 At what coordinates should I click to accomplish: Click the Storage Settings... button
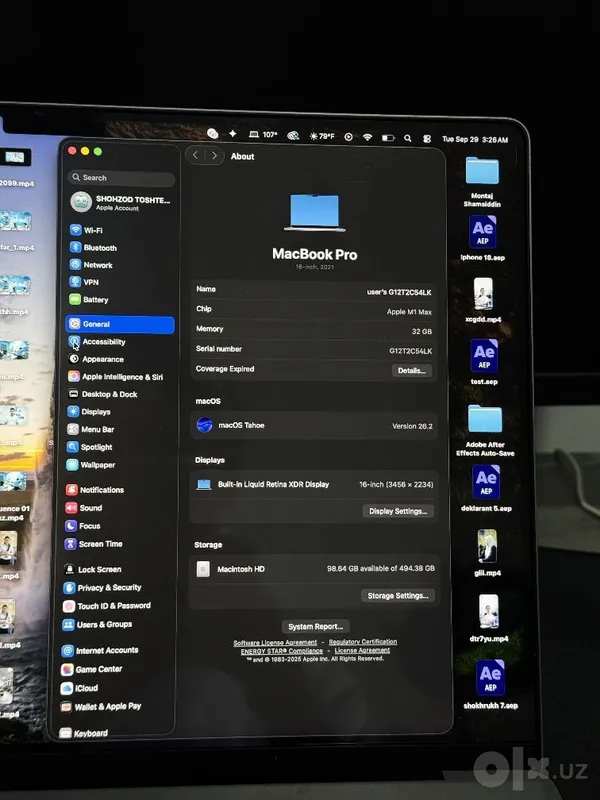[398, 595]
